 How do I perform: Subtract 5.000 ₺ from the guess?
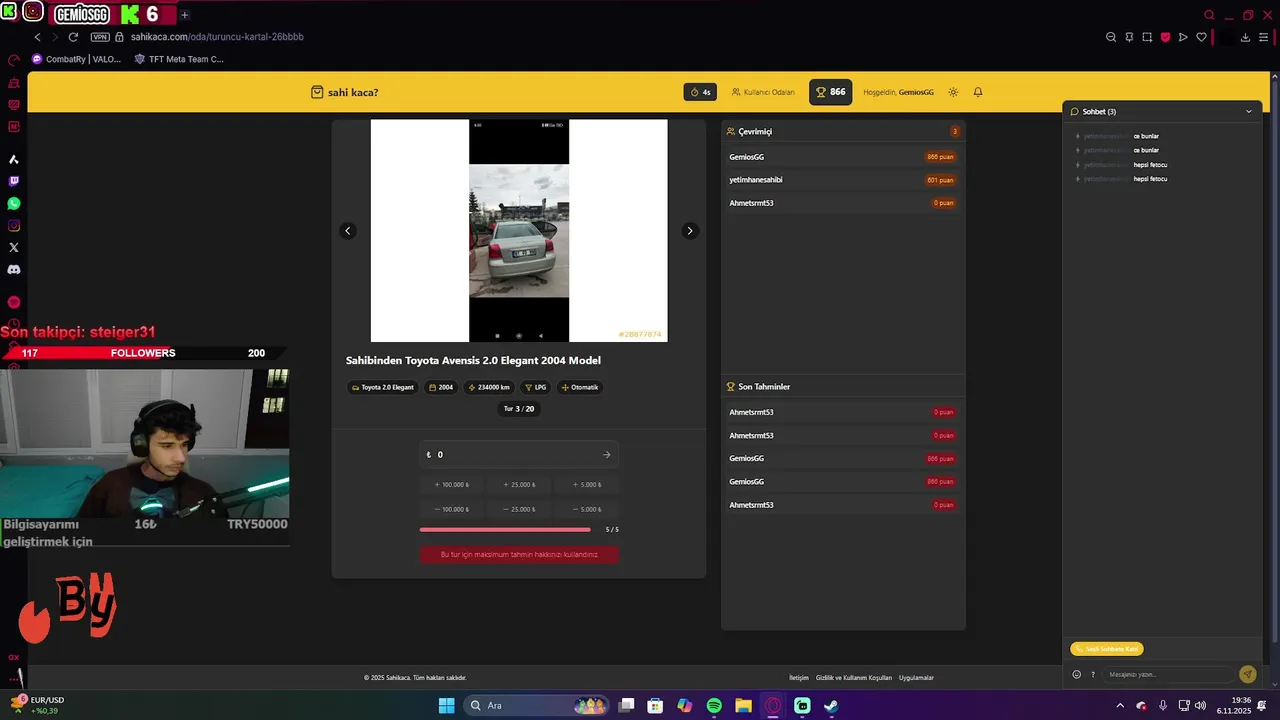pos(587,509)
